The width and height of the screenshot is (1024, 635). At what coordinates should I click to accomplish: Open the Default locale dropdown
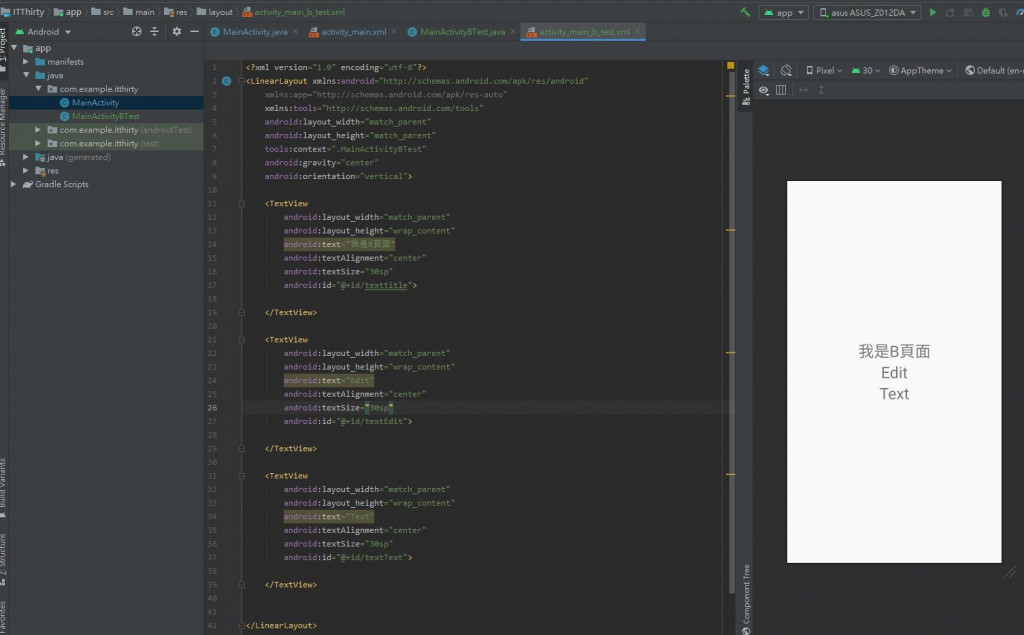tap(994, 71)
